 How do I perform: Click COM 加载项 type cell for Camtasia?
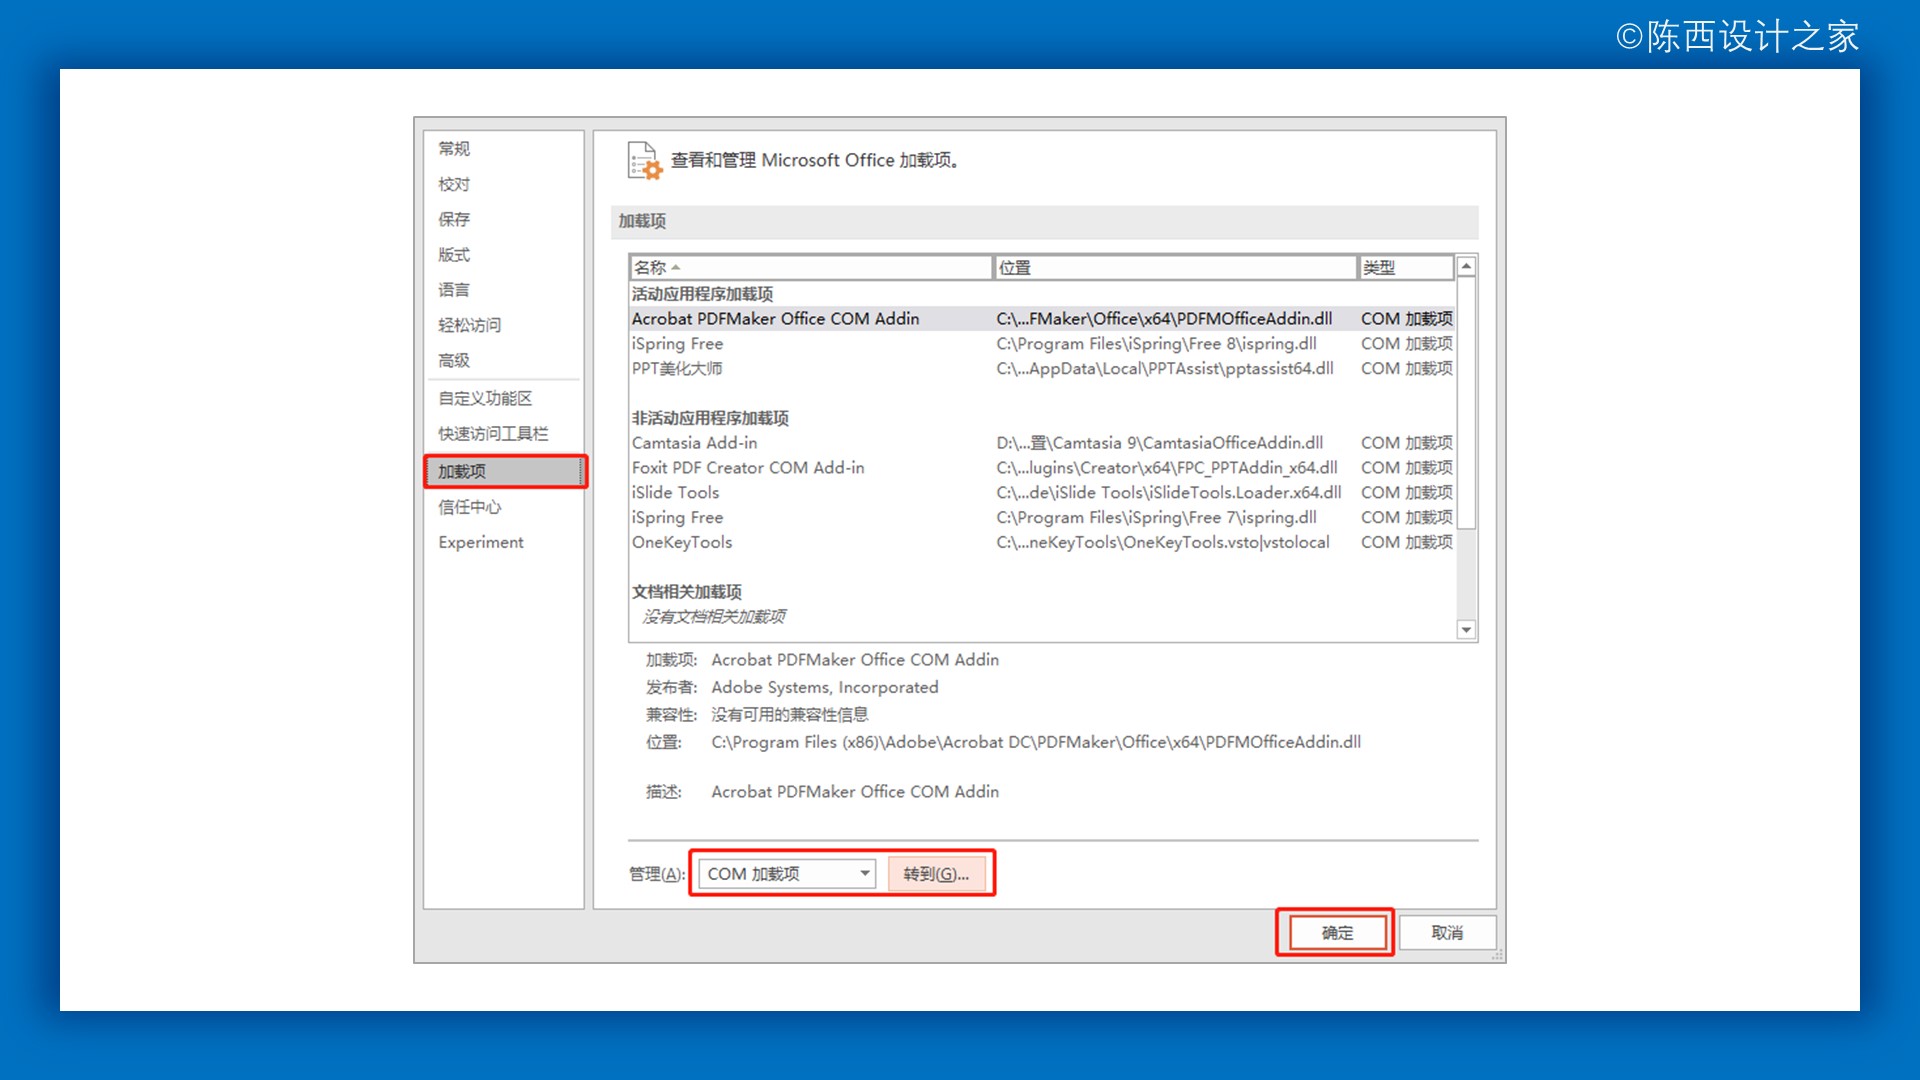point(1407,442)
